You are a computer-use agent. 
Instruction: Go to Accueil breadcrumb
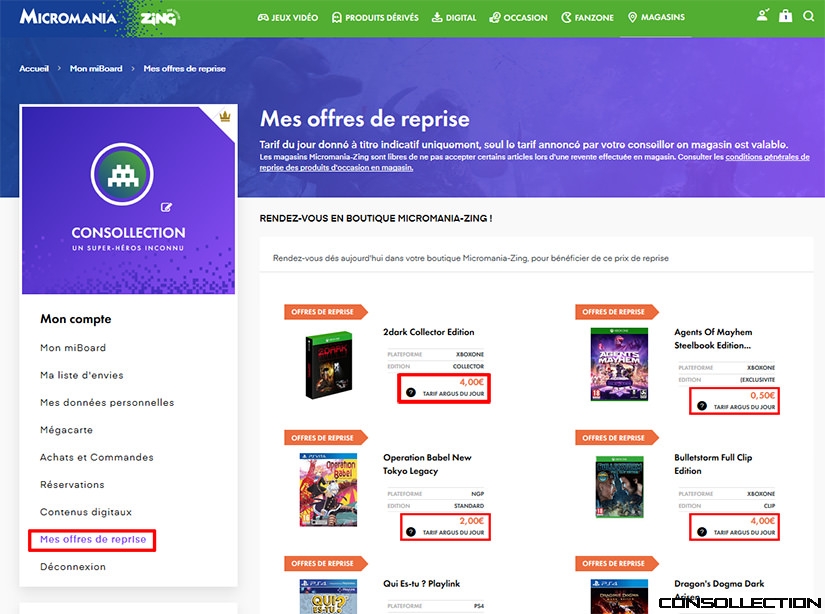34,68
